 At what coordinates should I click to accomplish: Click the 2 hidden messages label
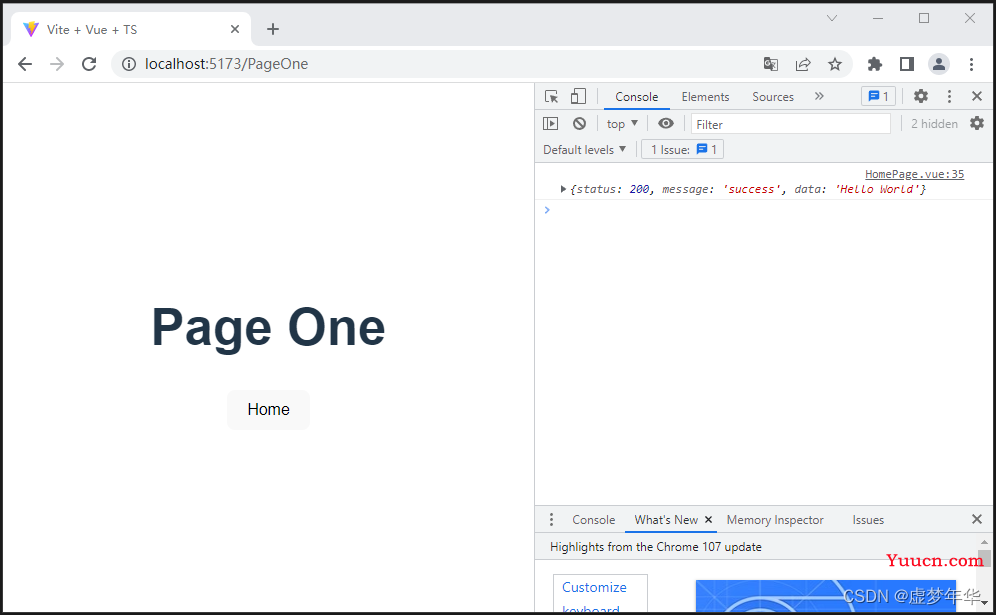tap(934, 124)
